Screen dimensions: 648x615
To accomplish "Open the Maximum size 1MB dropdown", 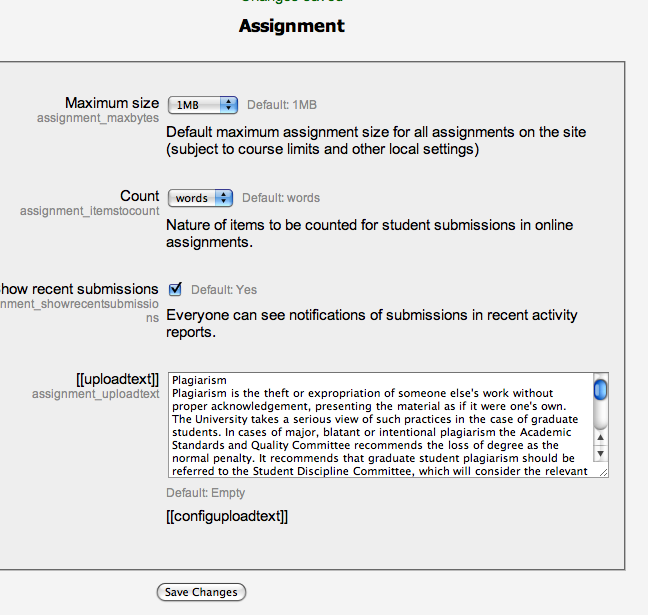I will tap(202, 105).
